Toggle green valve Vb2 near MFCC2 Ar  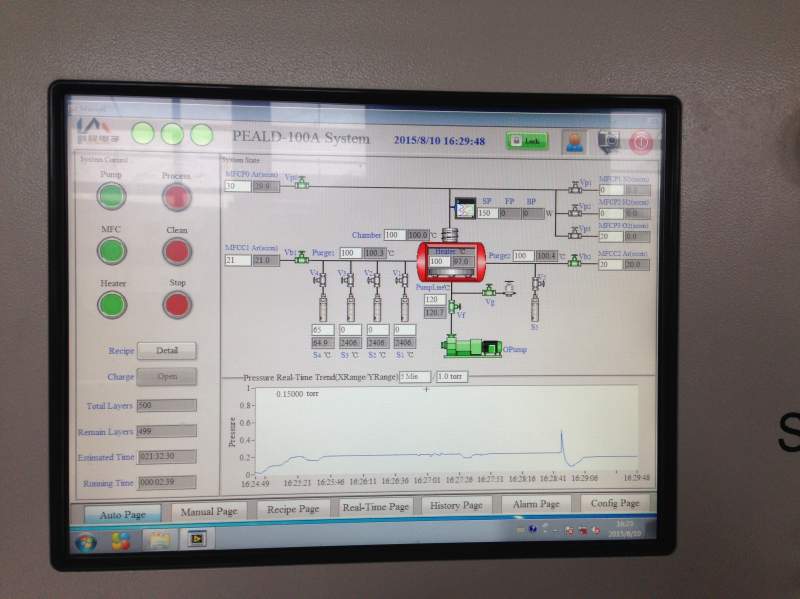point(575,261)
